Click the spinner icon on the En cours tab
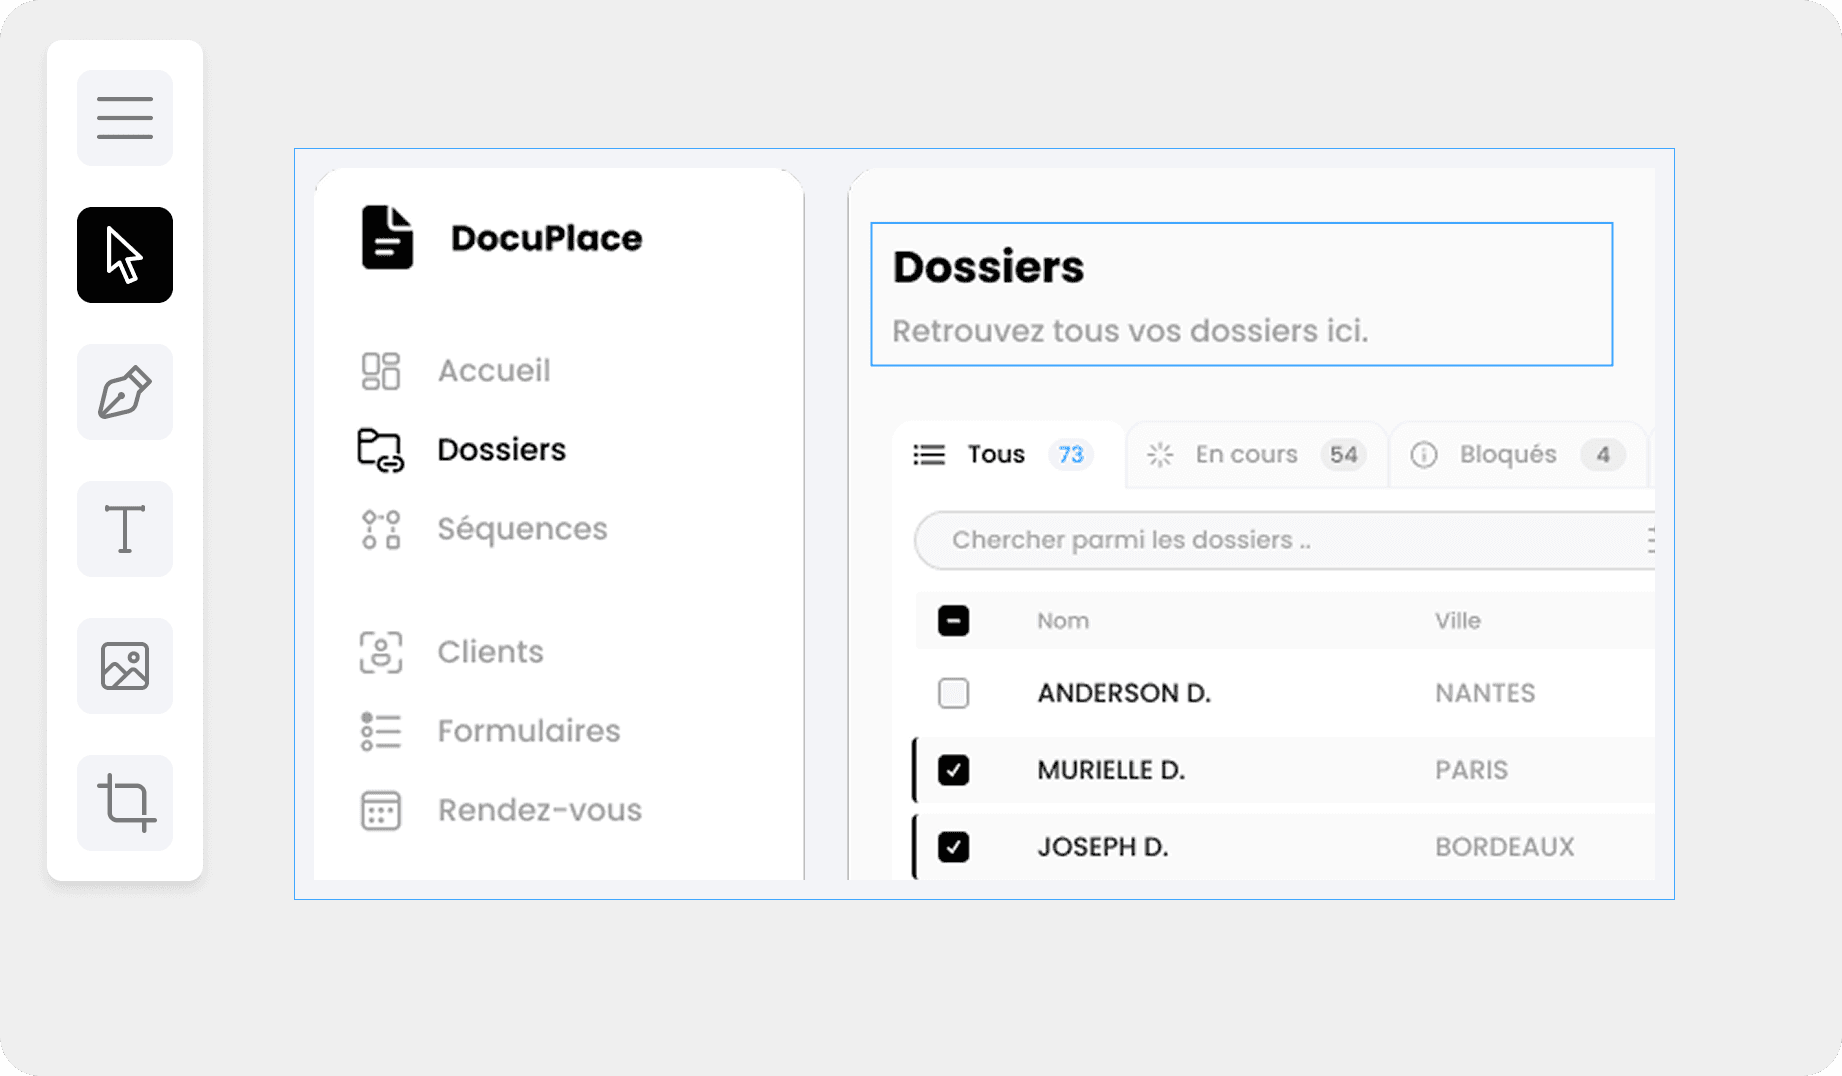1842x1076 pixels. [1160, 455]
